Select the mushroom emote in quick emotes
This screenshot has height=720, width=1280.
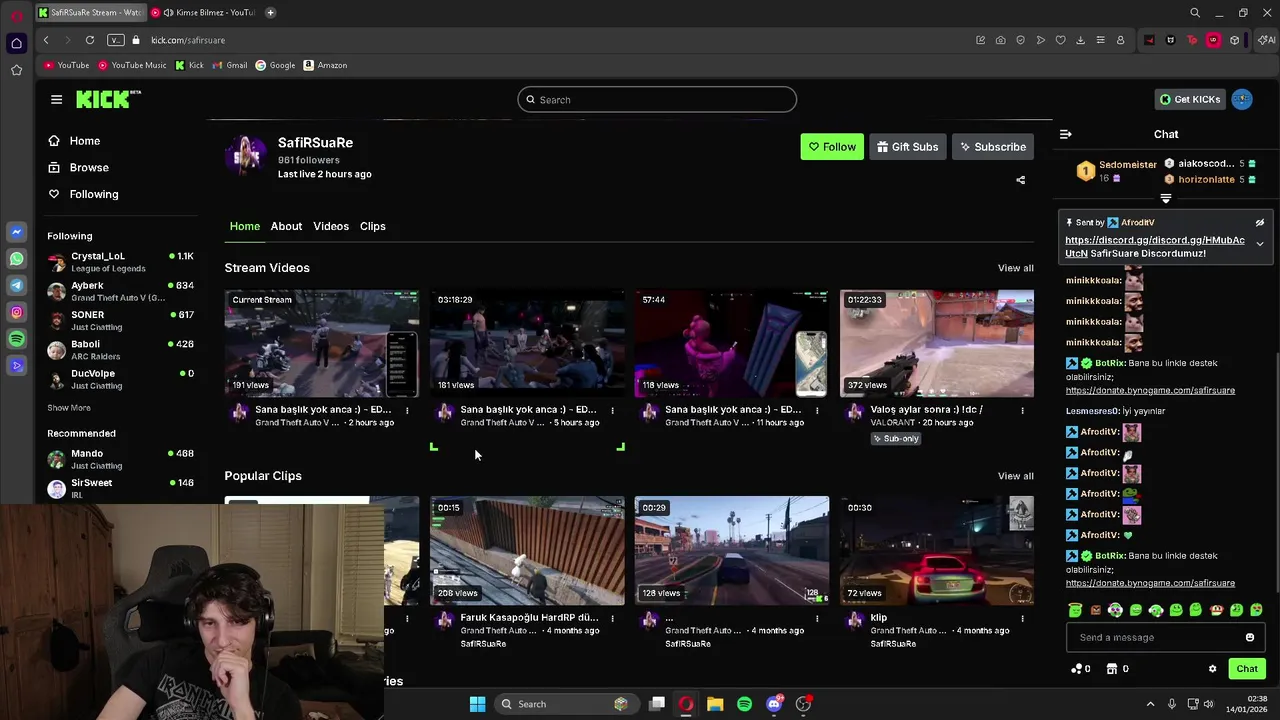1216,610
